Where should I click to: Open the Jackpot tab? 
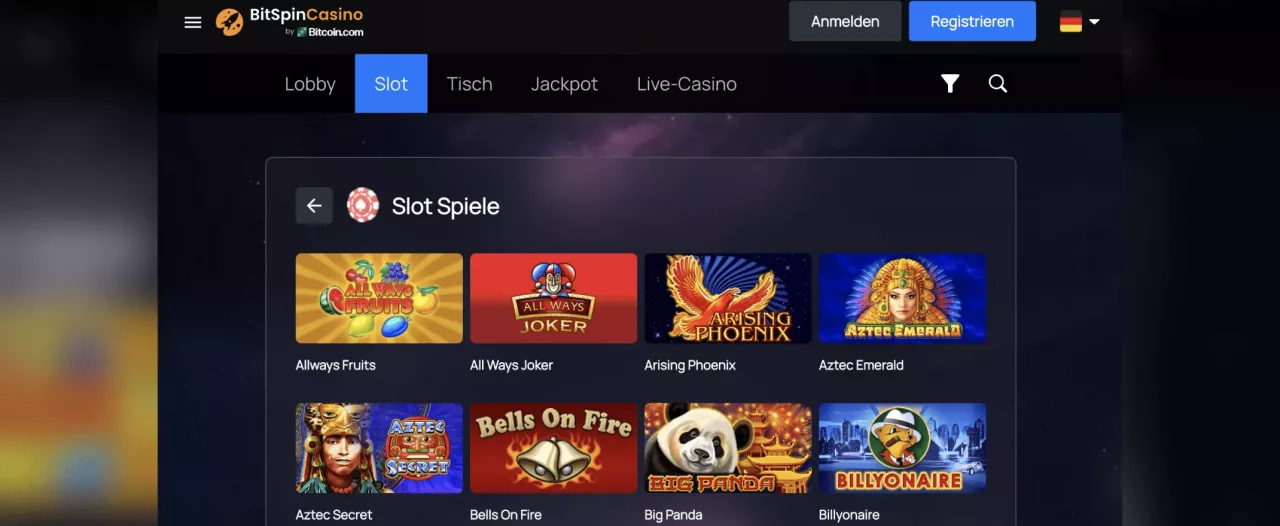(564, 84)
